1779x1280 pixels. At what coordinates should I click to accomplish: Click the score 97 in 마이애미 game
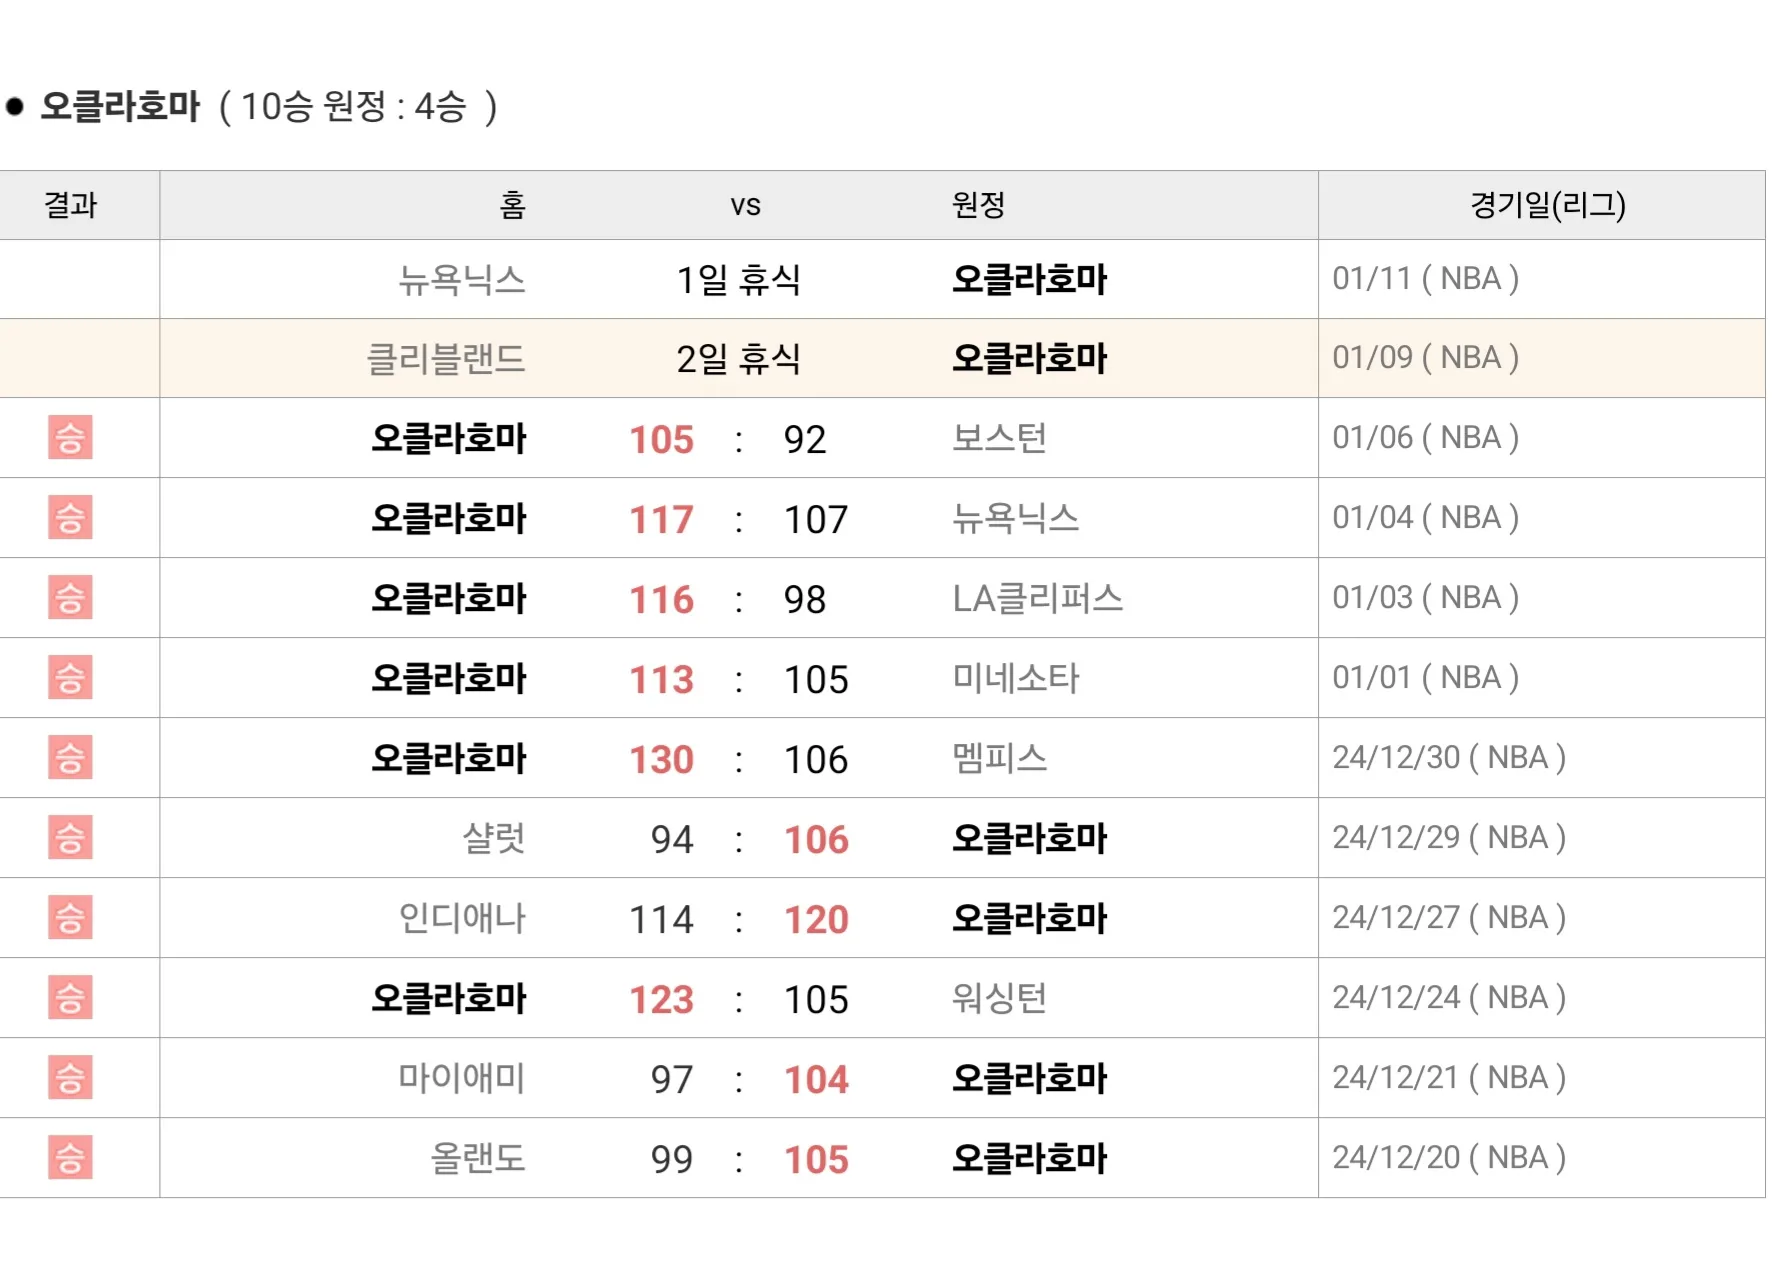pos(672,1080)
